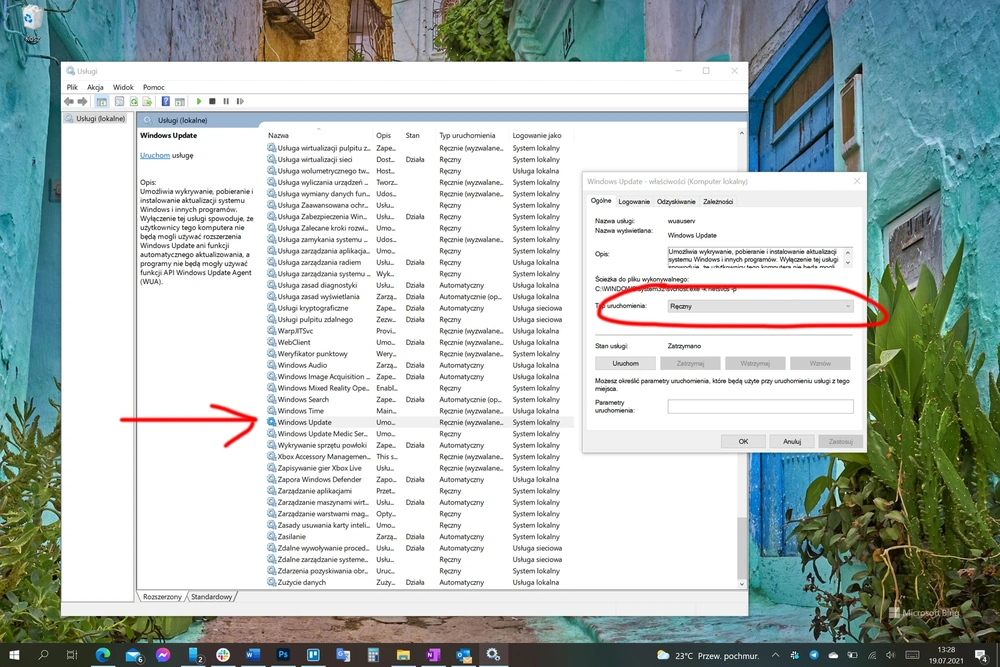Click the green Refresh icon in toolbar
The height and width of the screenshot is (667, 1000).
pos(134,101)
